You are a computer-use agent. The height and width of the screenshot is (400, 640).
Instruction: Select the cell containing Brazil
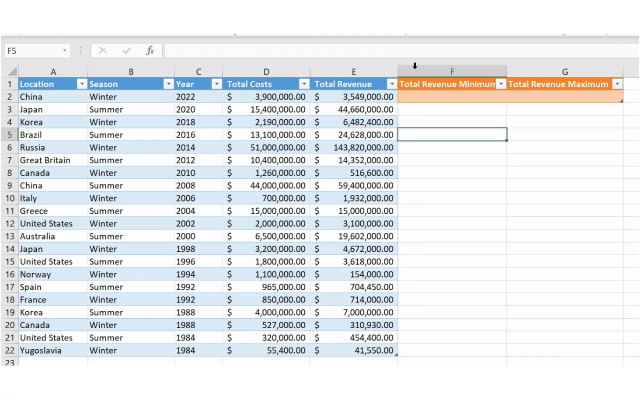pos(53,135)
